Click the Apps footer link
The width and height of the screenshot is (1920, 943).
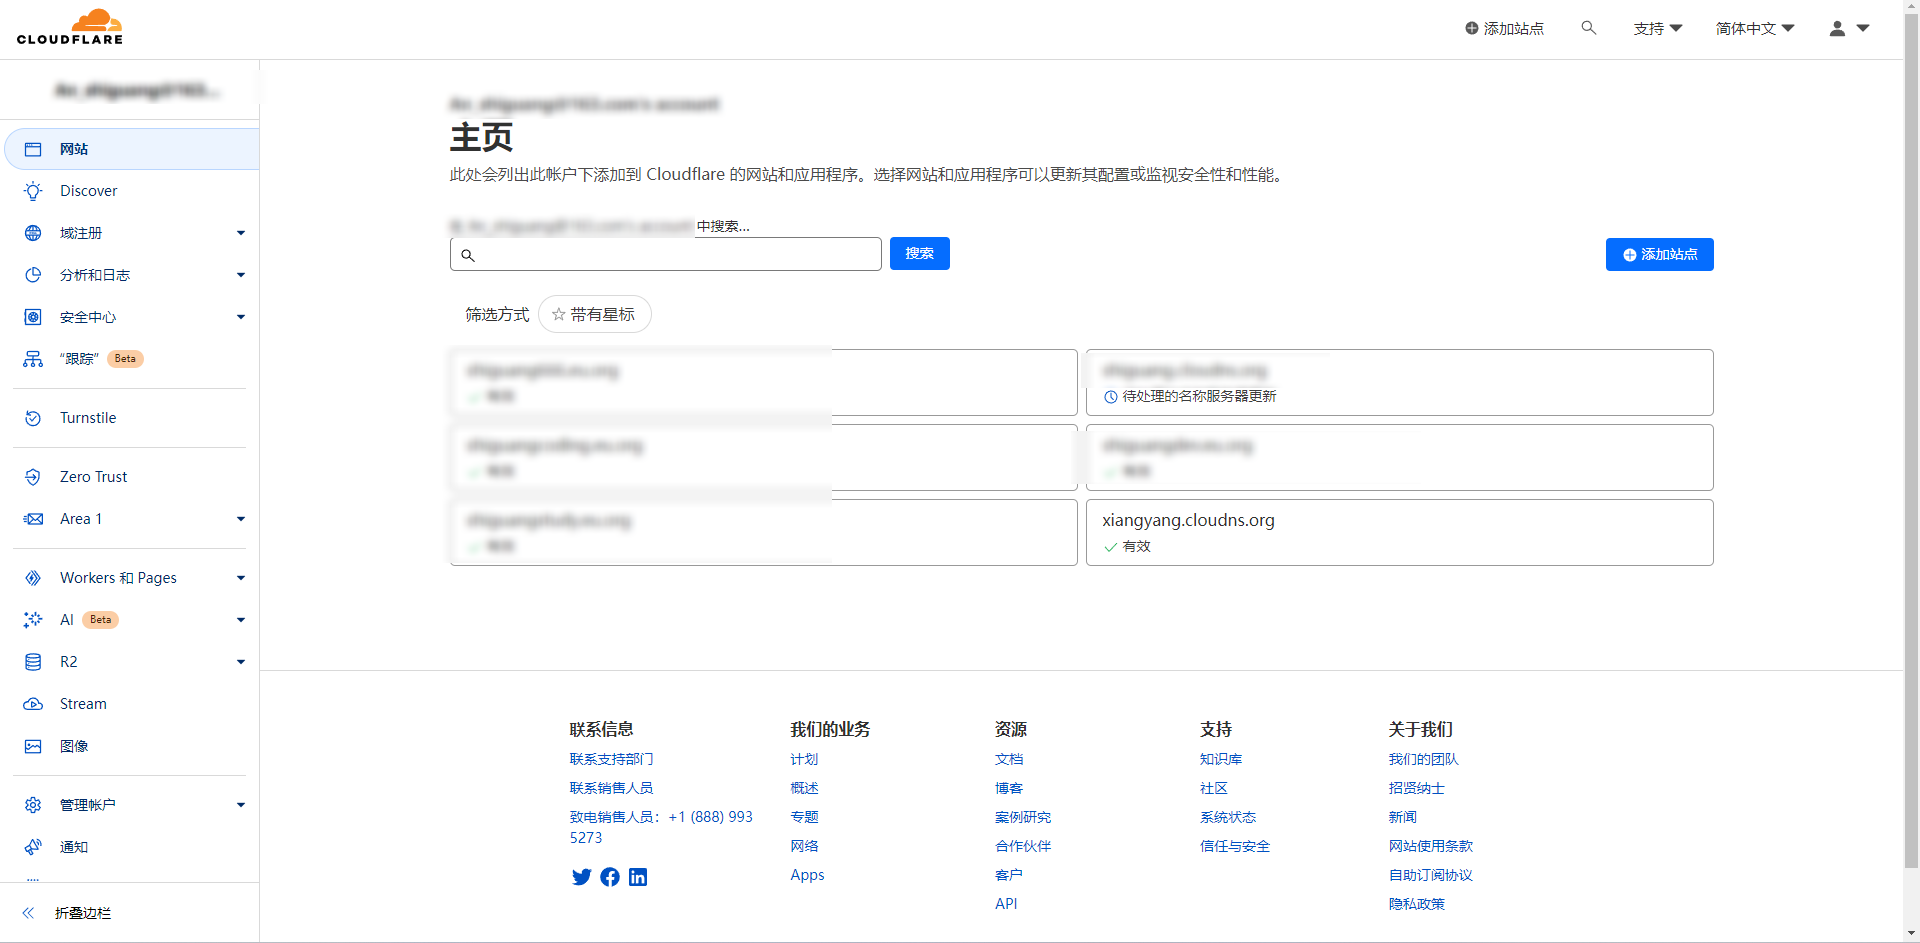coord(807,874)
